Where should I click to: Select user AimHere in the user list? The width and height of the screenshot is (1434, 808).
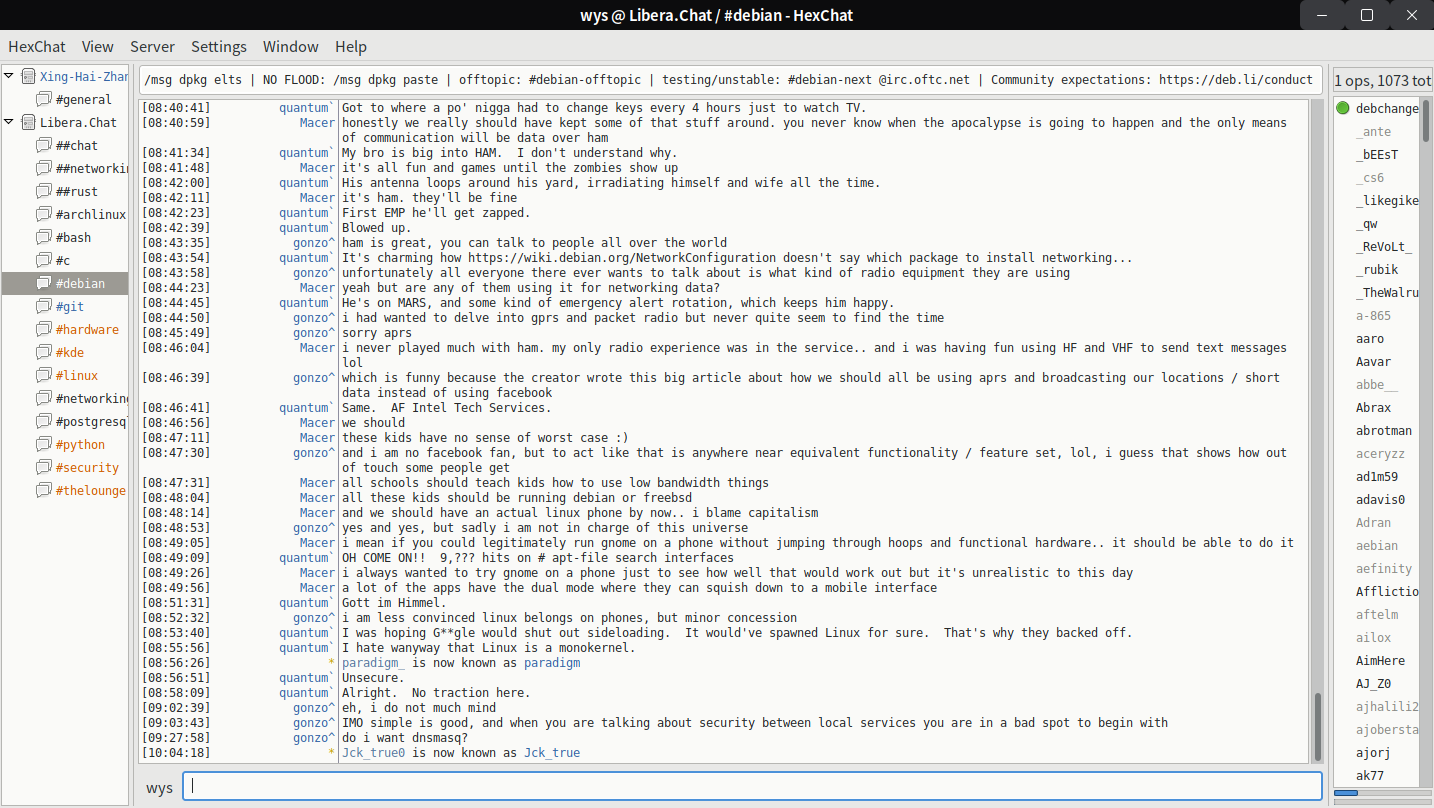[1380, 661]
